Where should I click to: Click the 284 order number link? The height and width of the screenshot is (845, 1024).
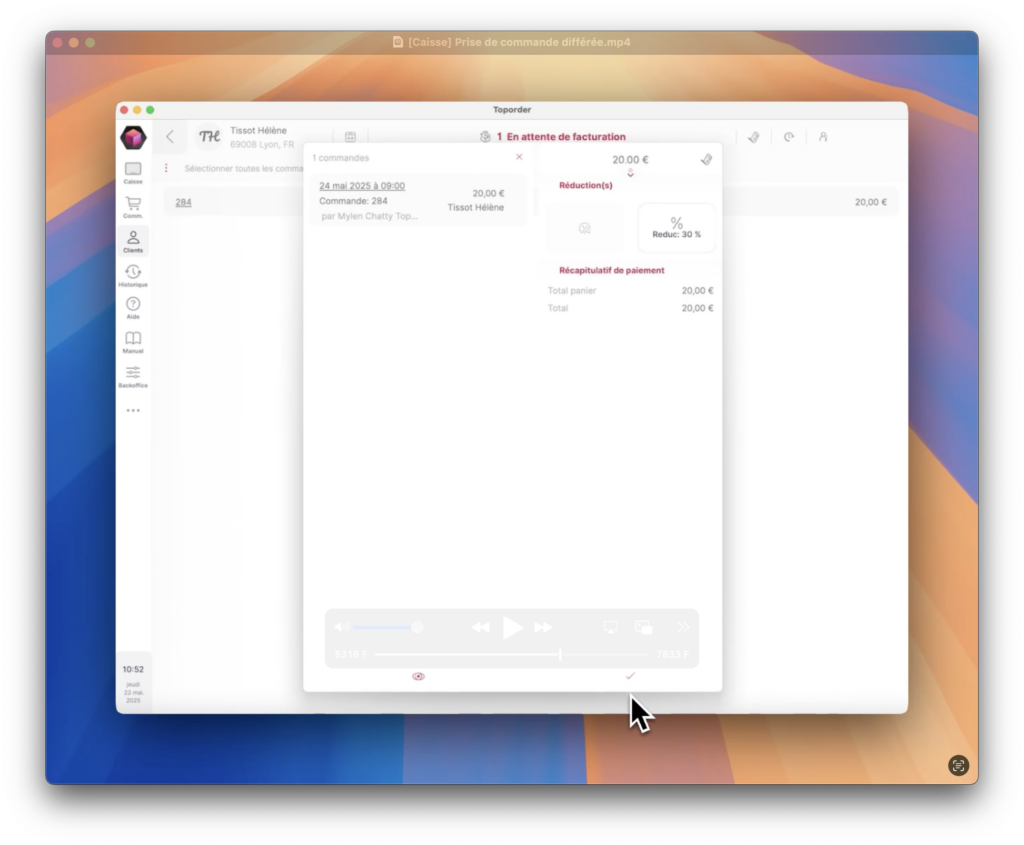coord(183,202)
